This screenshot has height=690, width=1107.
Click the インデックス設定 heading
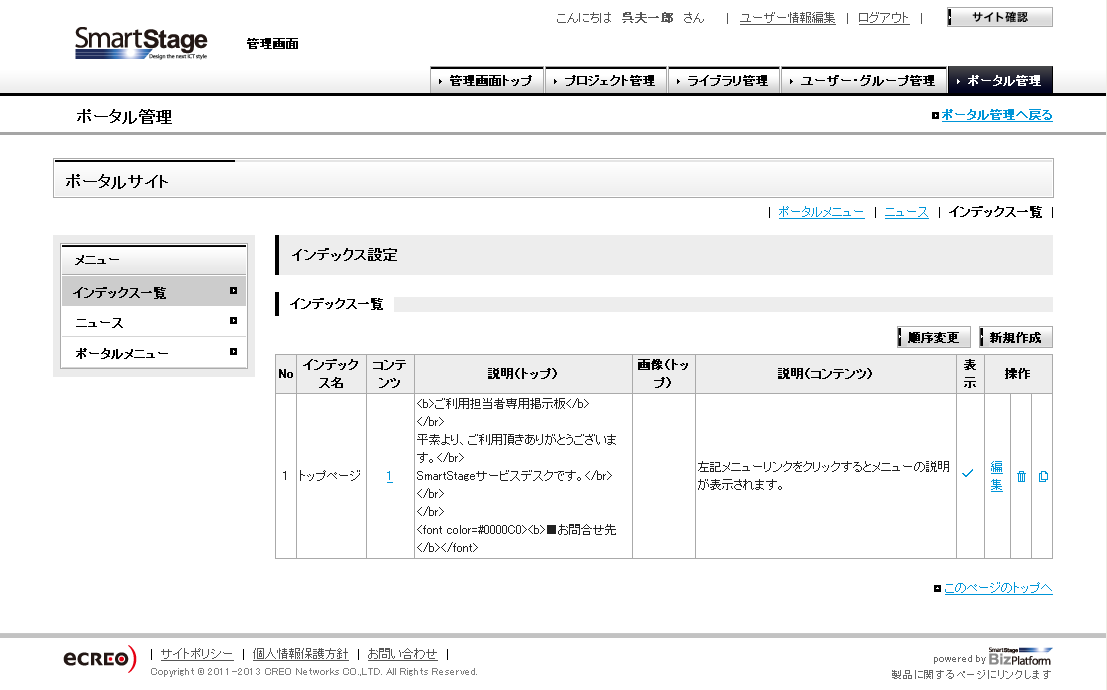(345, 255)
